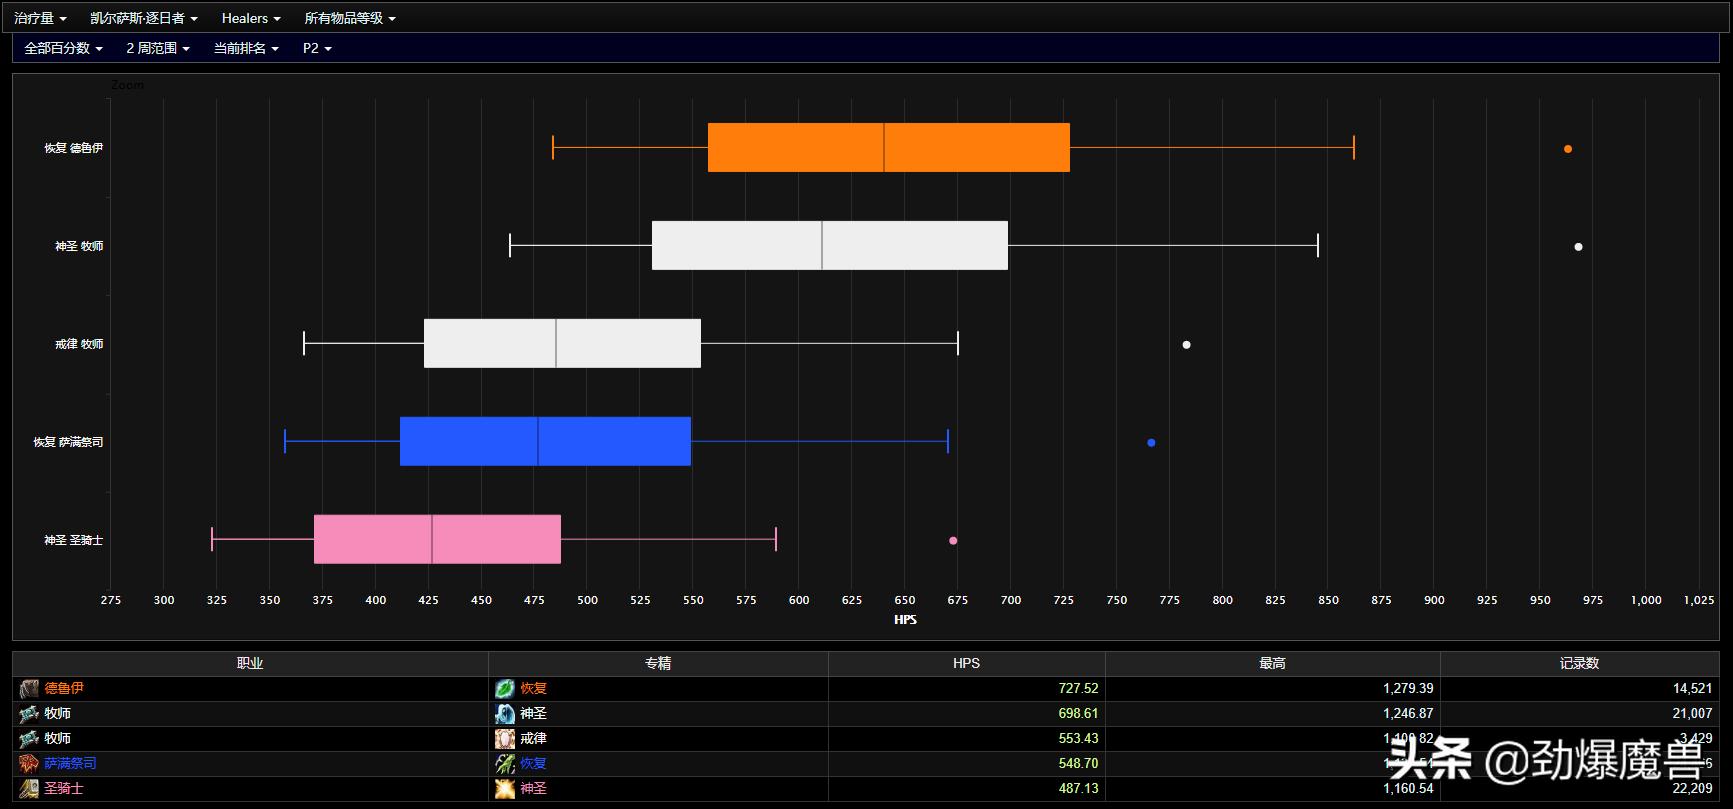The height and width of the screenshot is (809, 1733).
Task: Click the Druid class icon in table
Action: coord(29,689)
